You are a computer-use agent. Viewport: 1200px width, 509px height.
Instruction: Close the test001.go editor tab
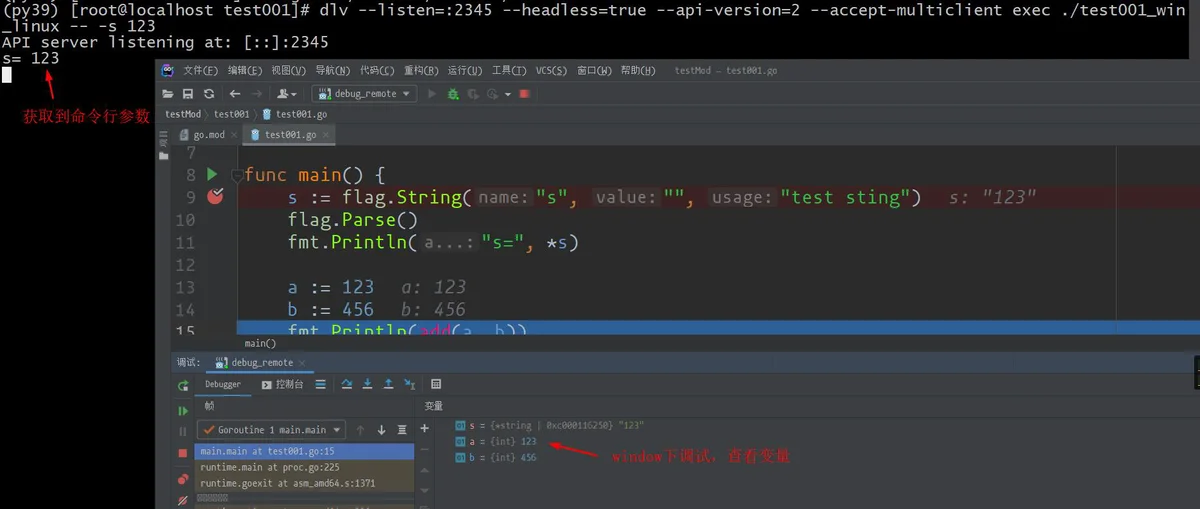click(x=326, y=135)
